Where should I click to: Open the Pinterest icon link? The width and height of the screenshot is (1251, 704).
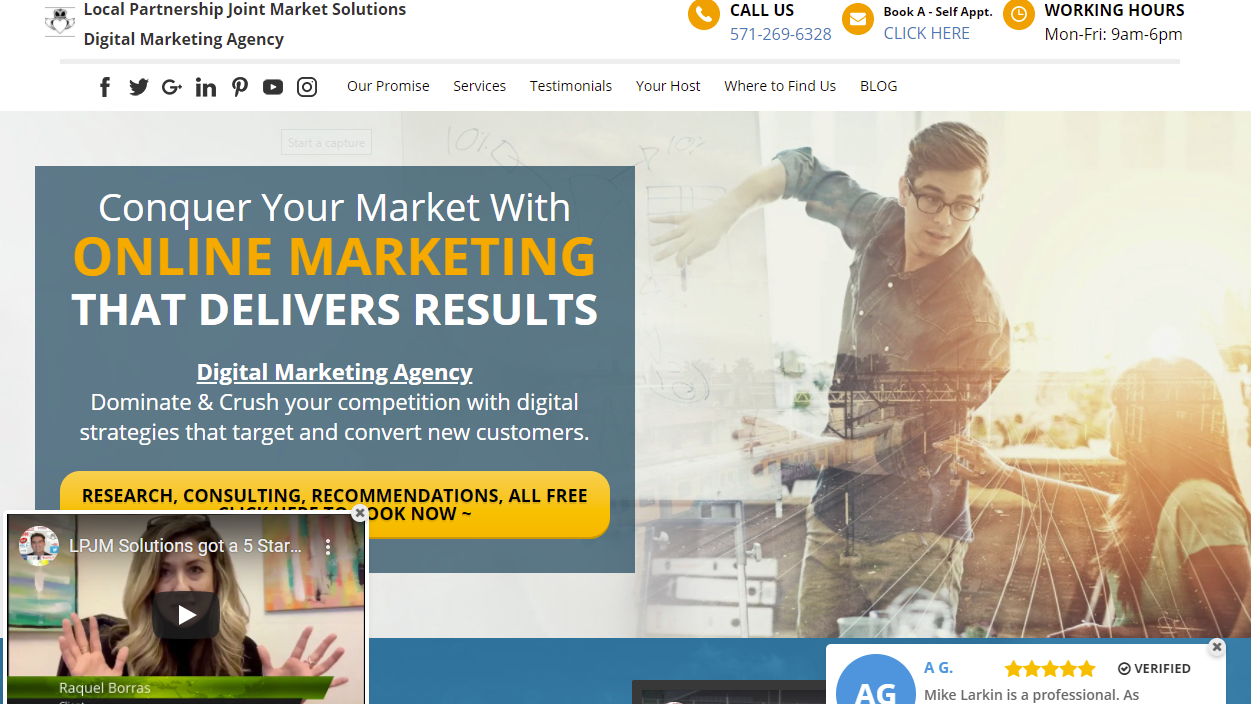pos(240,87)
